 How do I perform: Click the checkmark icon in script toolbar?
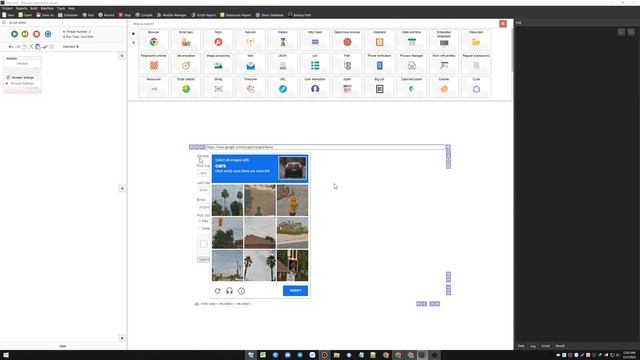[45, 47]
